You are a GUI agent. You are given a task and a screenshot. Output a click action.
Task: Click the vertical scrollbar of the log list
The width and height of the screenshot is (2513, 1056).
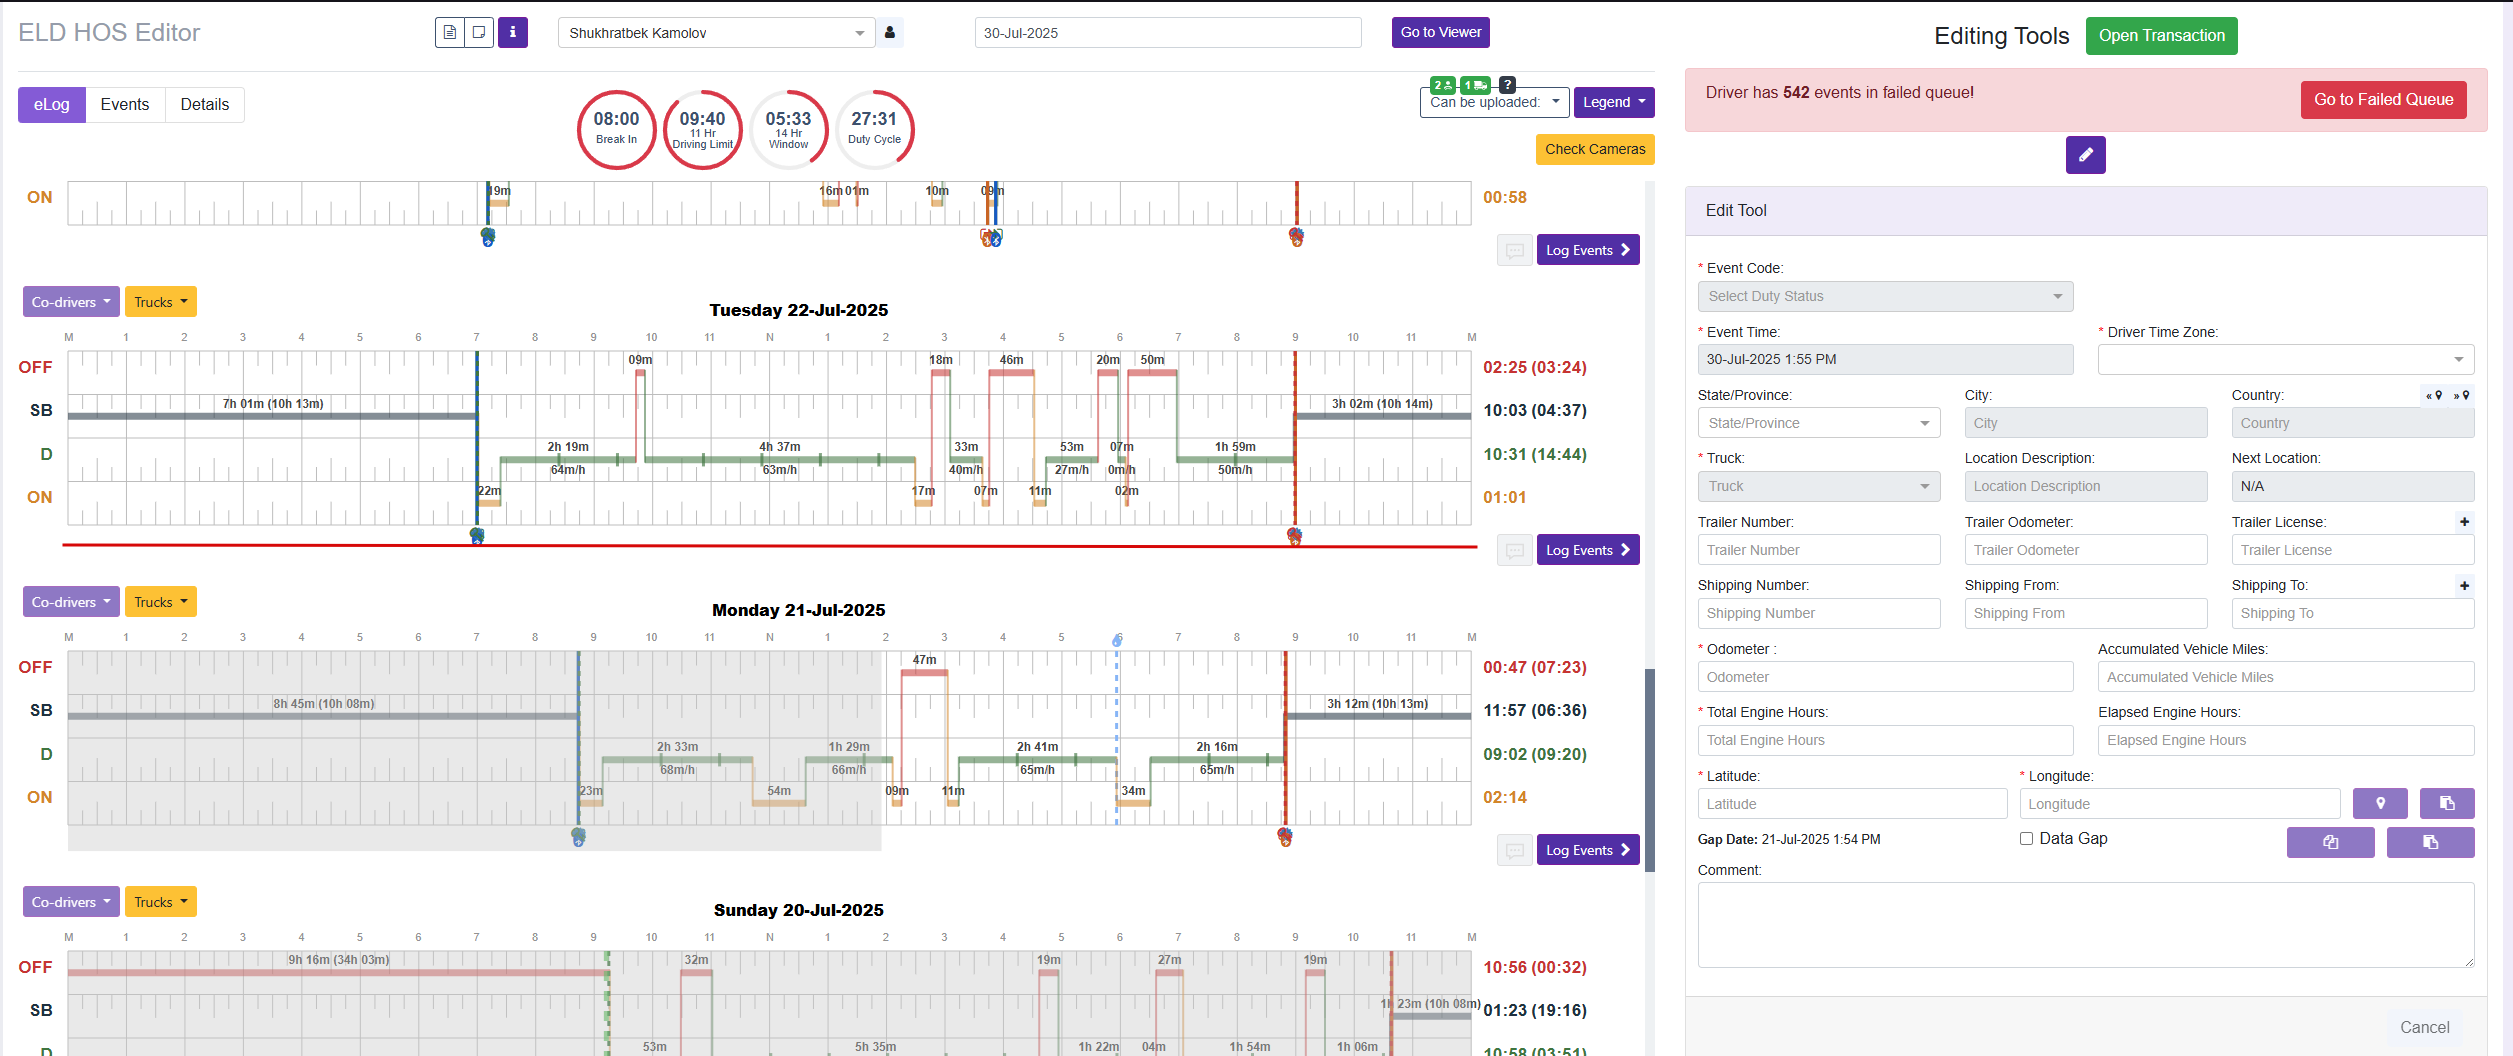pos(1650,770)
